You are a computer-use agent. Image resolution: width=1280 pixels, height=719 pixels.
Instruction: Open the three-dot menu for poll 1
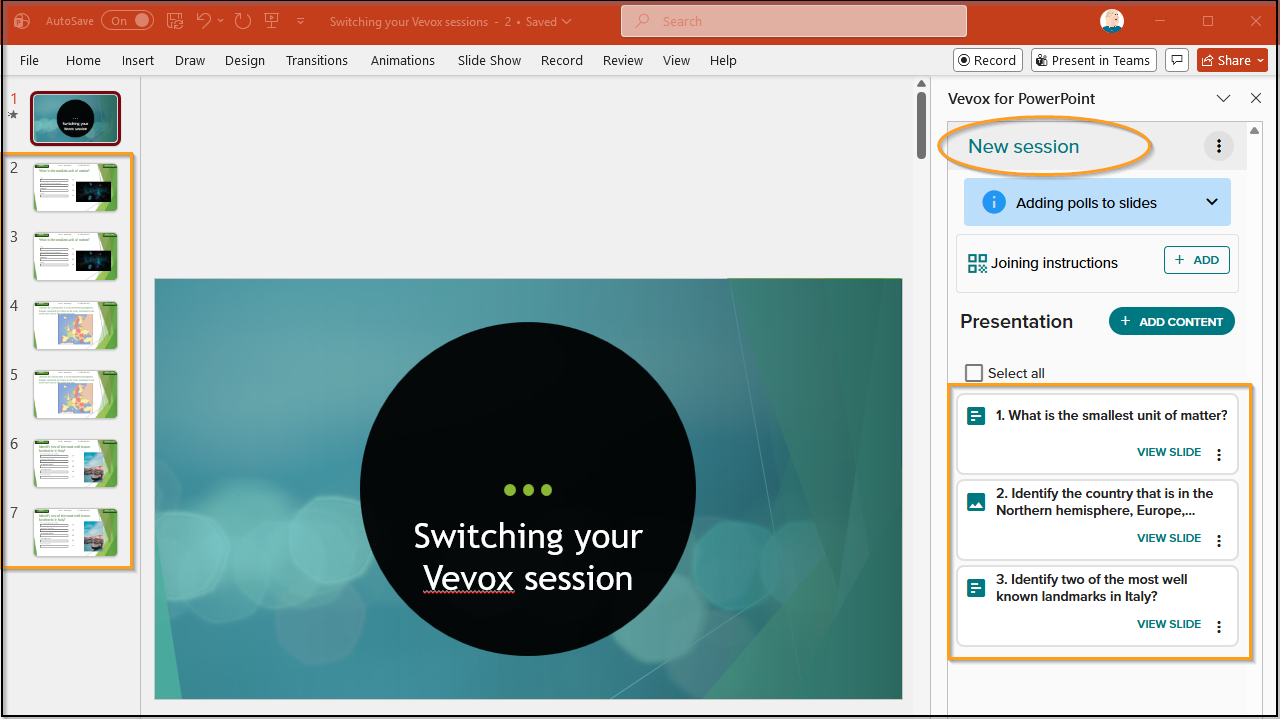point(1218,455)
